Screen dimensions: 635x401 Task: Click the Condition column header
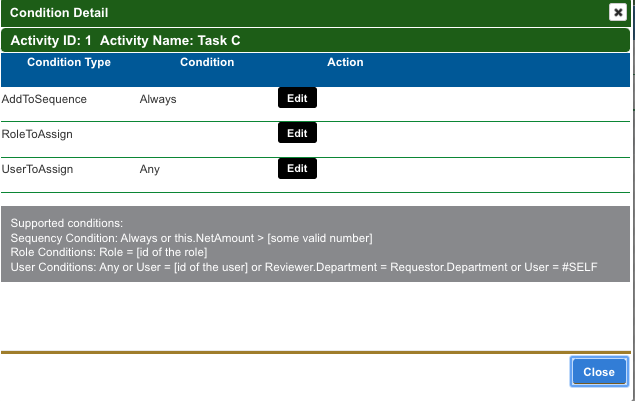point(207,62)
